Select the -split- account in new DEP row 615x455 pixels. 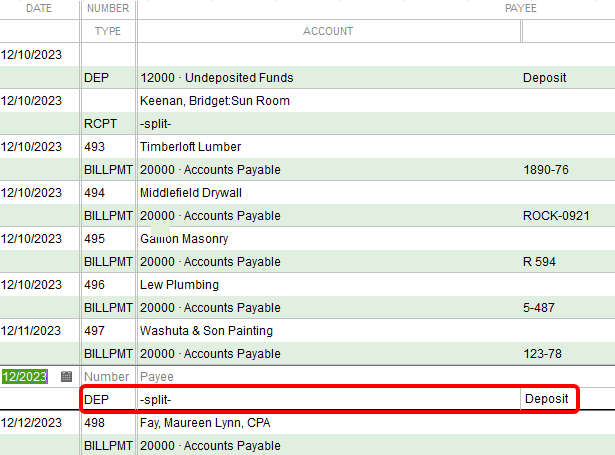click(156, 400)
